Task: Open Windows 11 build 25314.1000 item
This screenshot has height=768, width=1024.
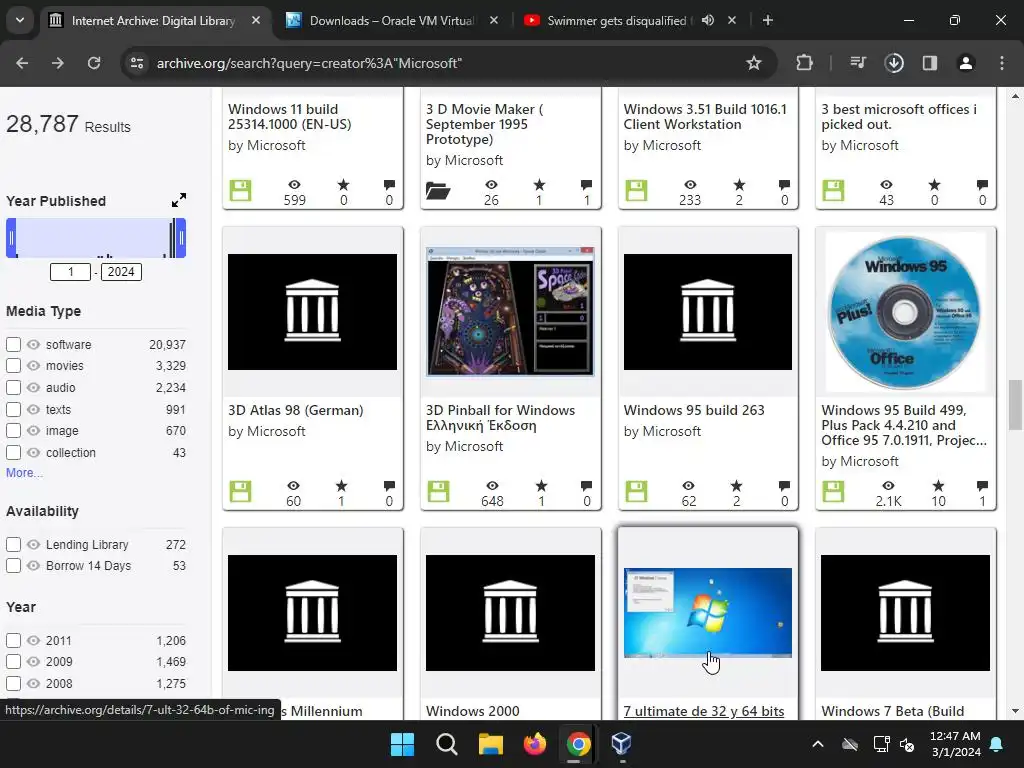Action: click(289, 117)
